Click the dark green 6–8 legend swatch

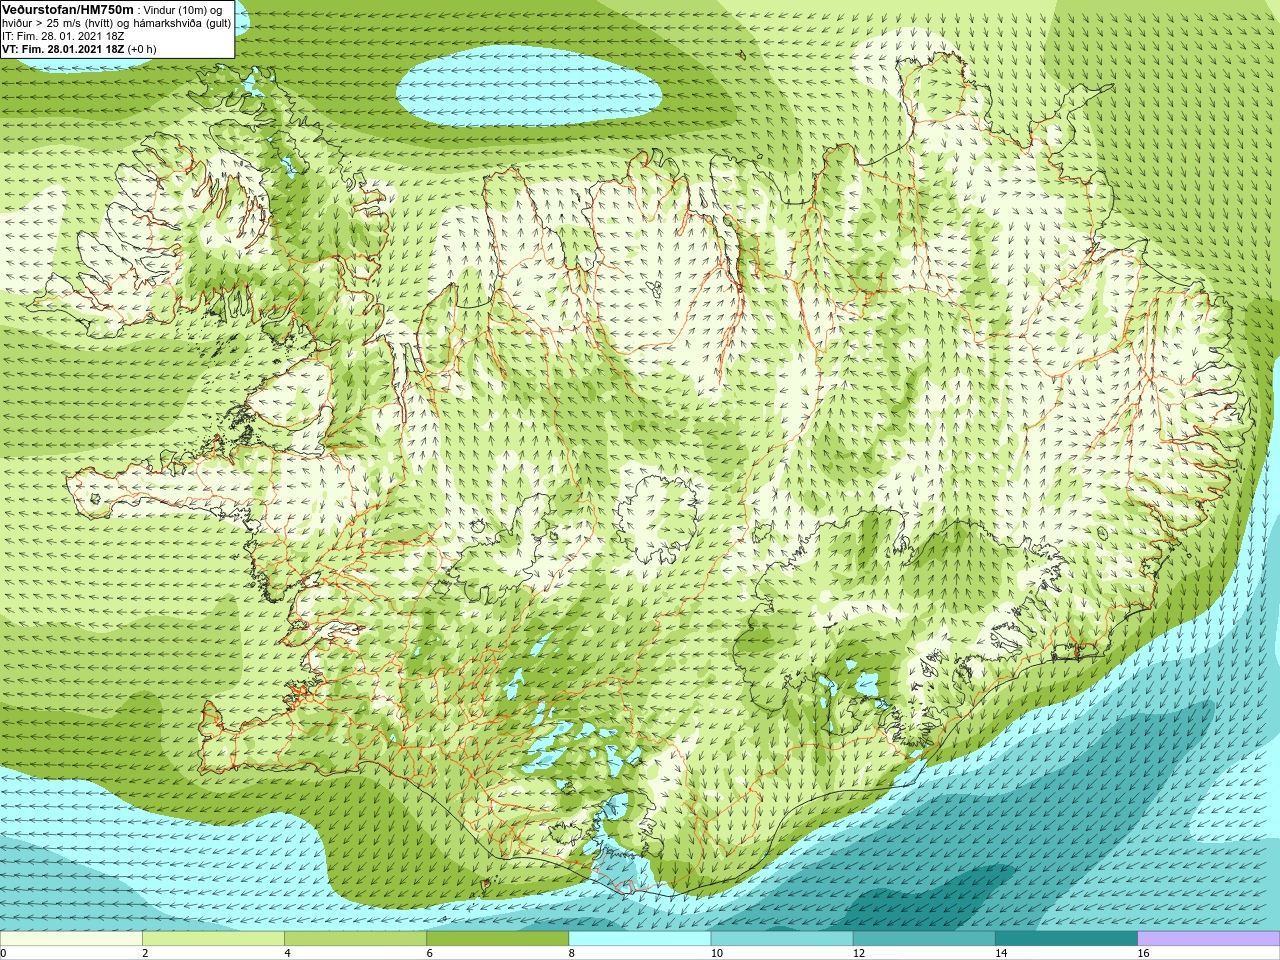click(497, 939)
